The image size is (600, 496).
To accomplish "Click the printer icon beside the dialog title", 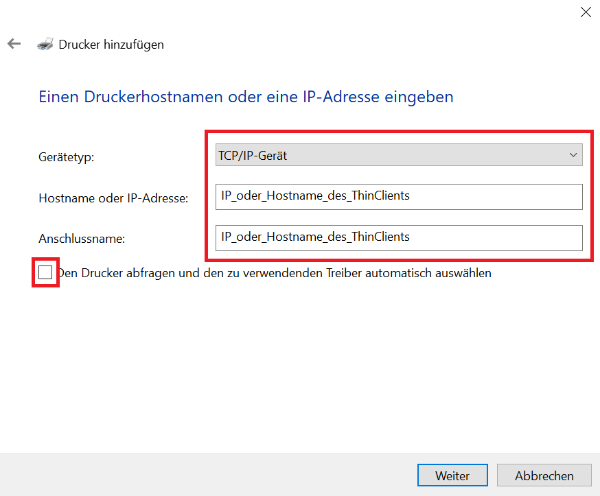I will click(x=45, y=44).
